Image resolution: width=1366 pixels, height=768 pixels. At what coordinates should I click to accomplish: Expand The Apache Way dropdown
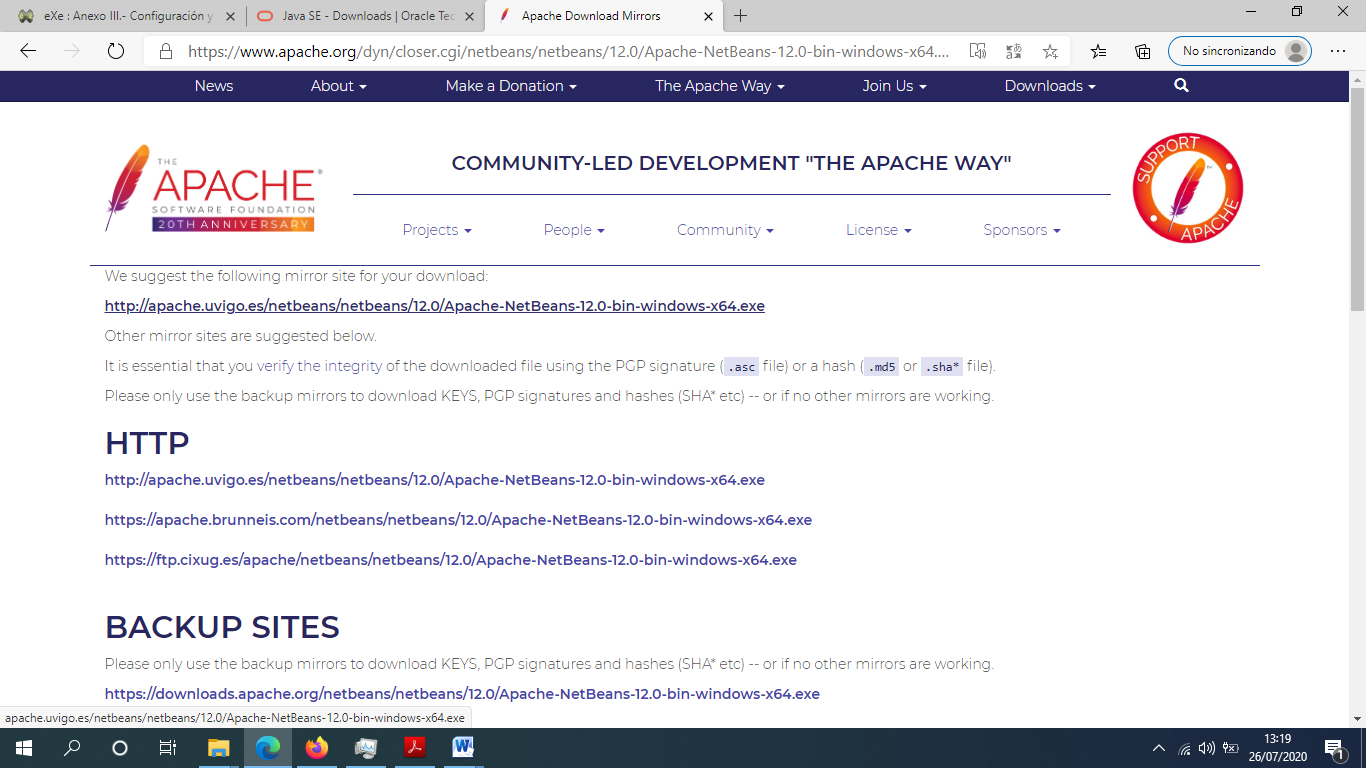click(720, 86)
